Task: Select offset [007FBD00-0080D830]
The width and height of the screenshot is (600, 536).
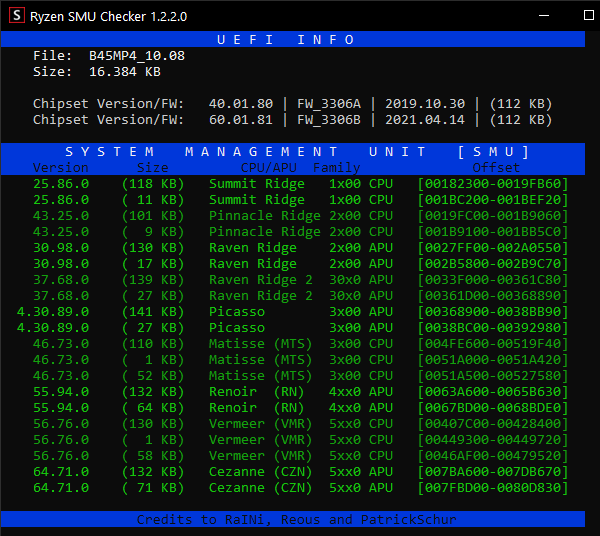Action: pos(493,488)
